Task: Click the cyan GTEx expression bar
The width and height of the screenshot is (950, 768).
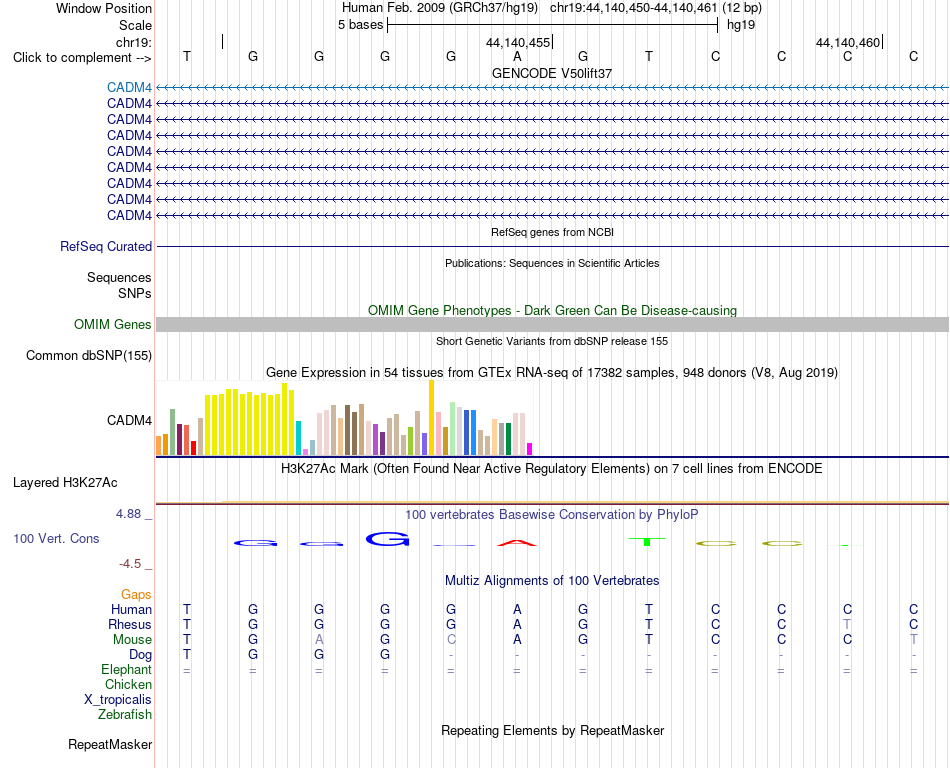Action: (298, 438)
